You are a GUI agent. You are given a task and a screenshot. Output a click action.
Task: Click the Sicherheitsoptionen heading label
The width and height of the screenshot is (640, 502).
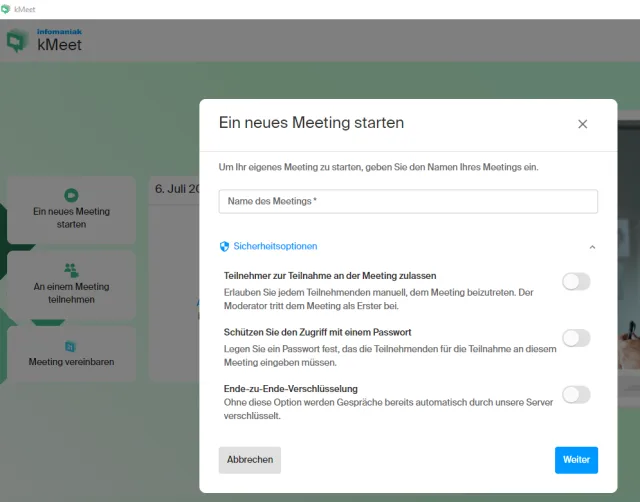(x=276, y=246)
